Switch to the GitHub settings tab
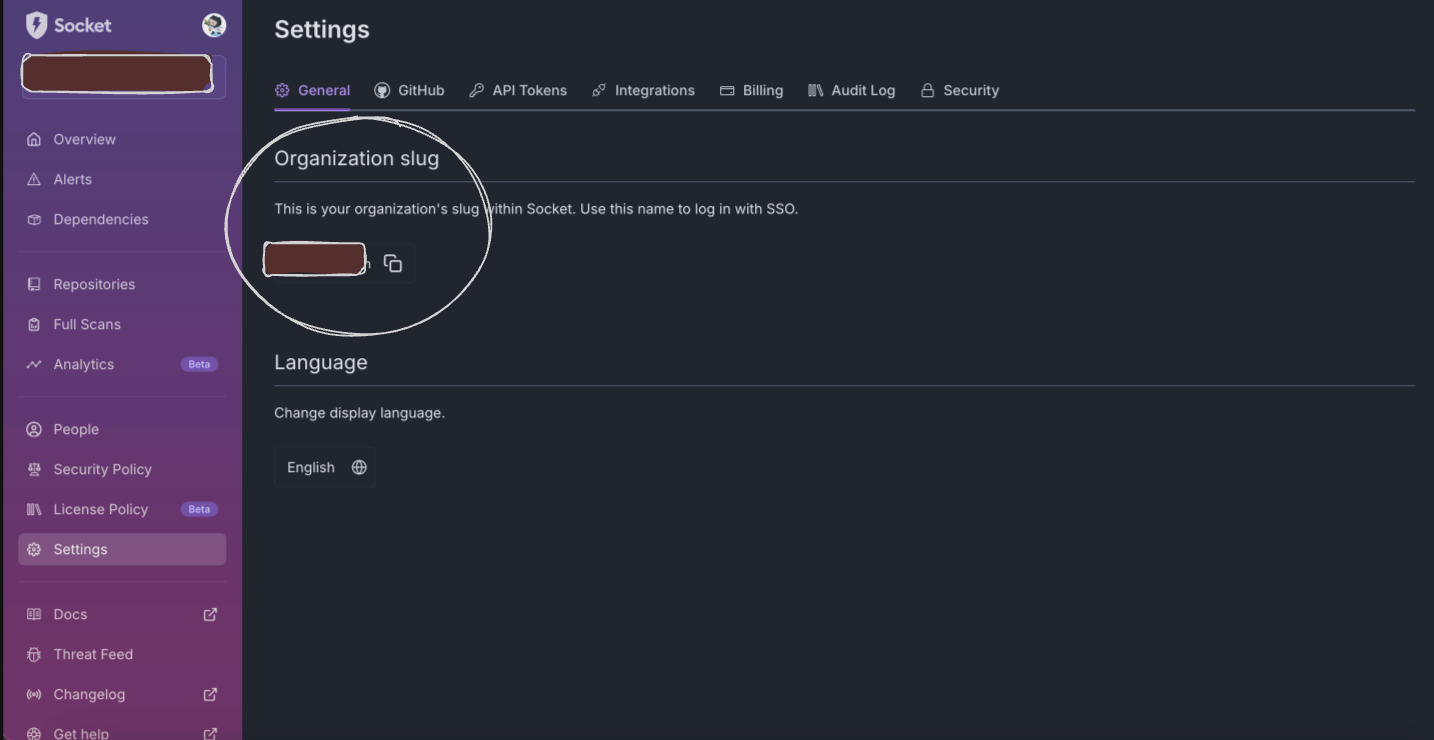1434x740 pixels. (410, 90)
